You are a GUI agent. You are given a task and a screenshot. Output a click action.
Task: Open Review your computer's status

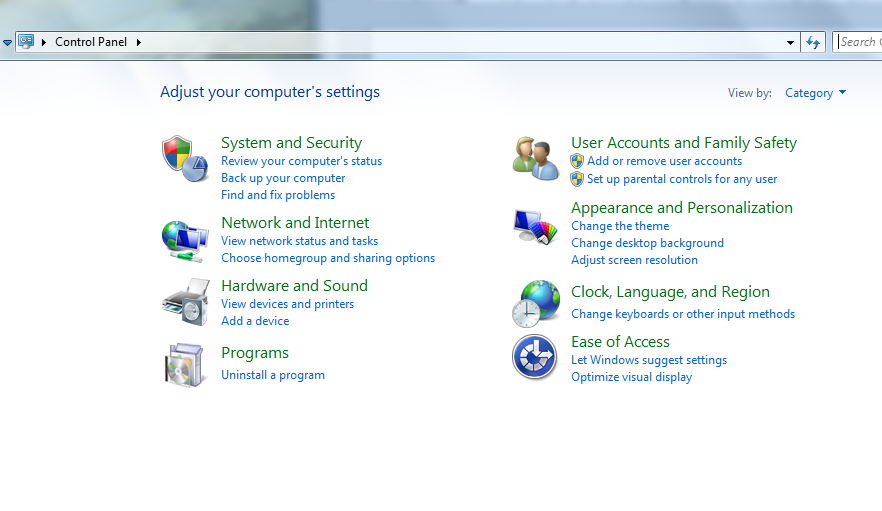pos(302,161)
